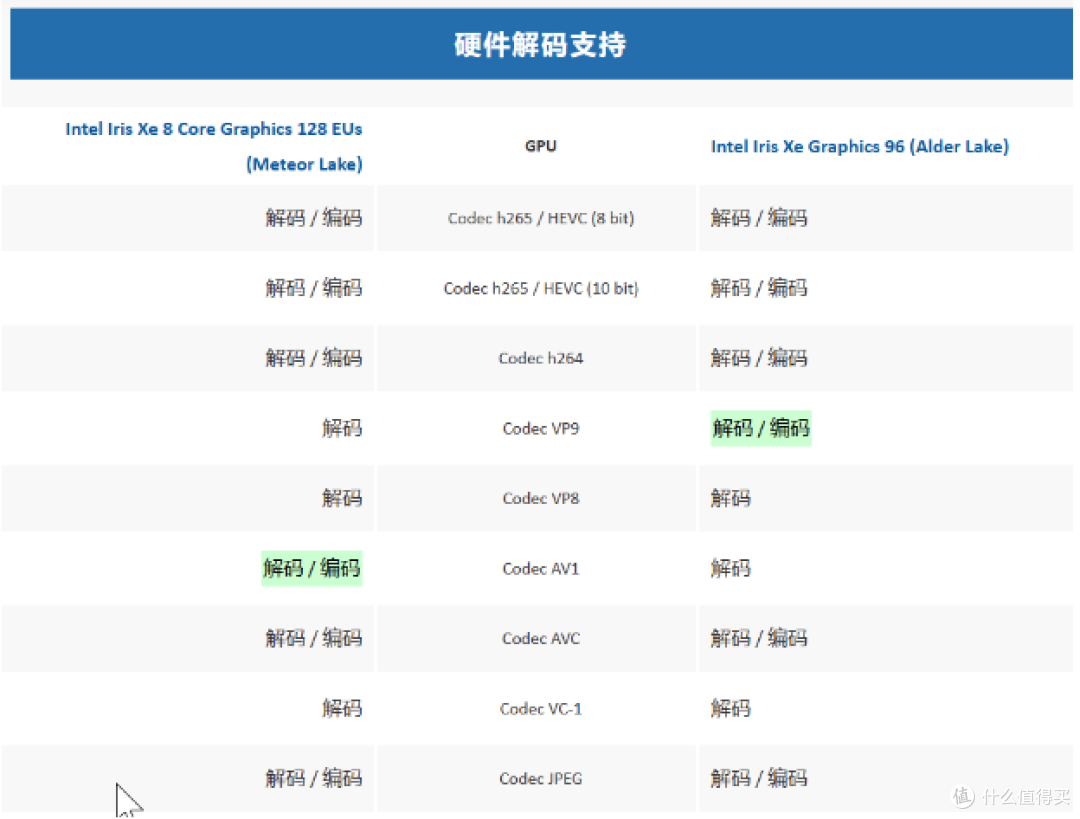The image size is (1080, 819).
Task: Click Alder Lake 解码 / 编码 in HEVC 10 bit row
Action: [759, 288]
